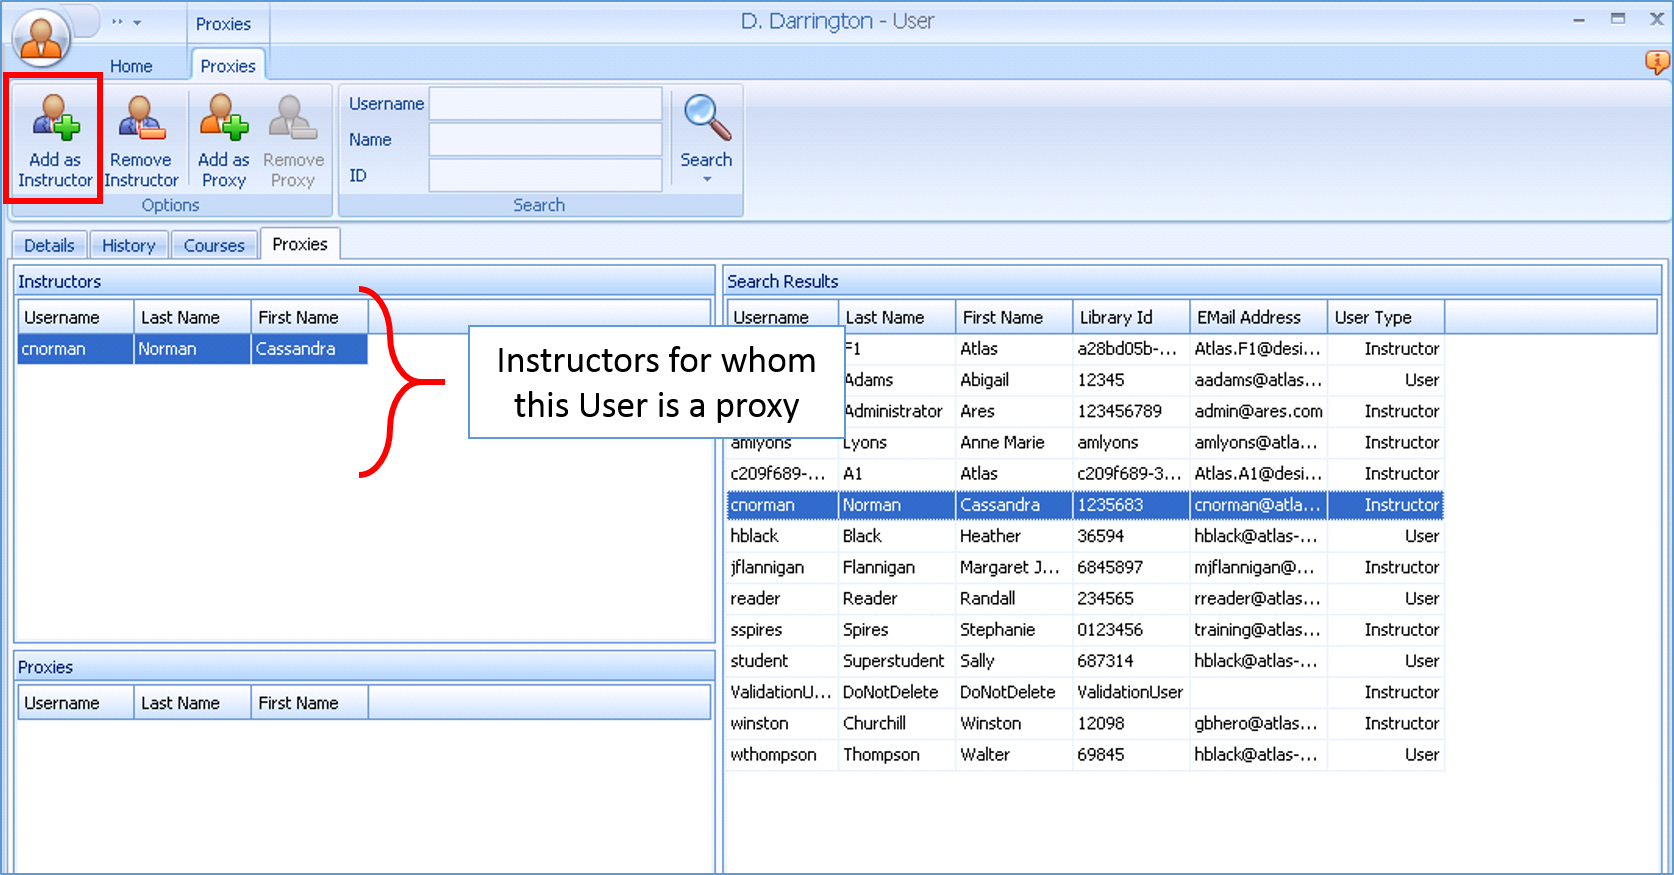Screen dimensions: 1674x875
Task: Open the History tab
Action: [128, 245]
